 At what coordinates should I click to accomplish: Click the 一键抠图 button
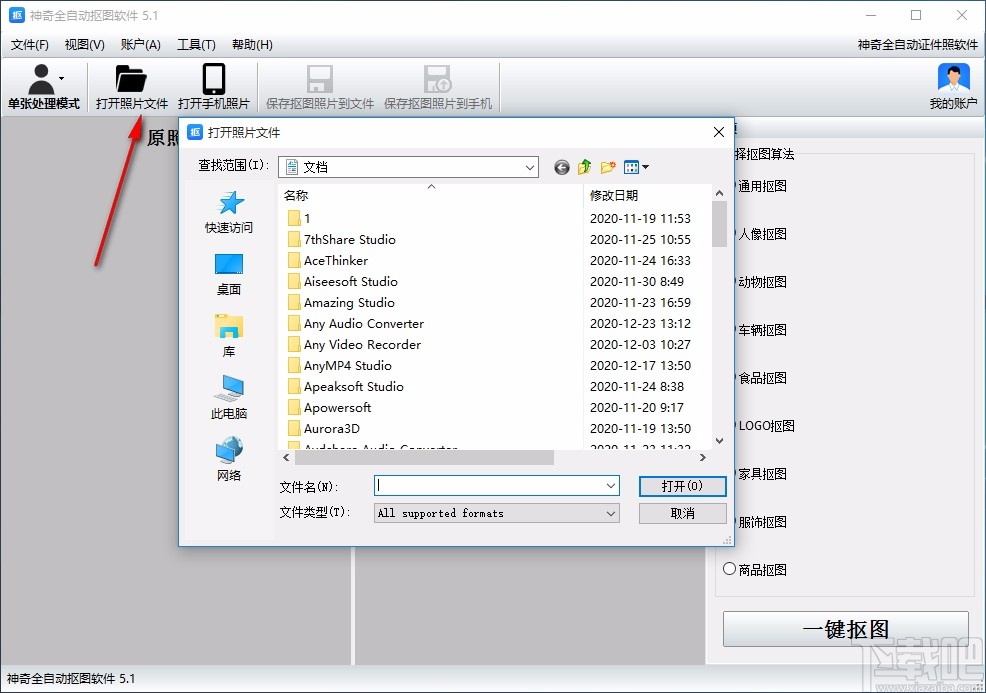click(x=845, y=629)
